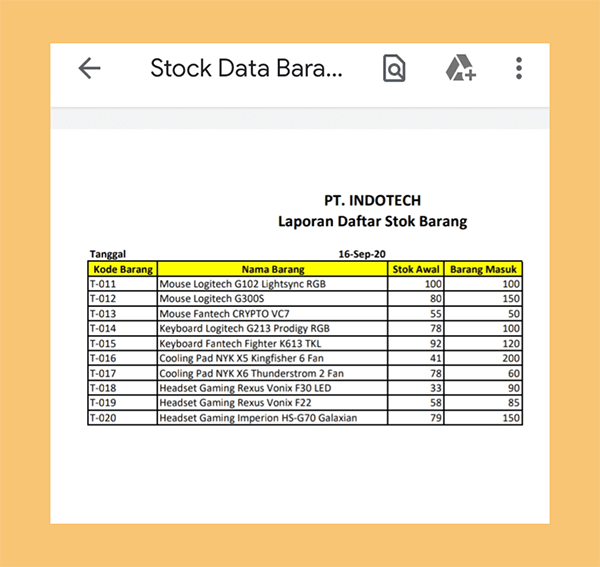Select Stok Awal value 92 for T-015
The height and width of the screenshot is (567, 600).
[416, 344]
